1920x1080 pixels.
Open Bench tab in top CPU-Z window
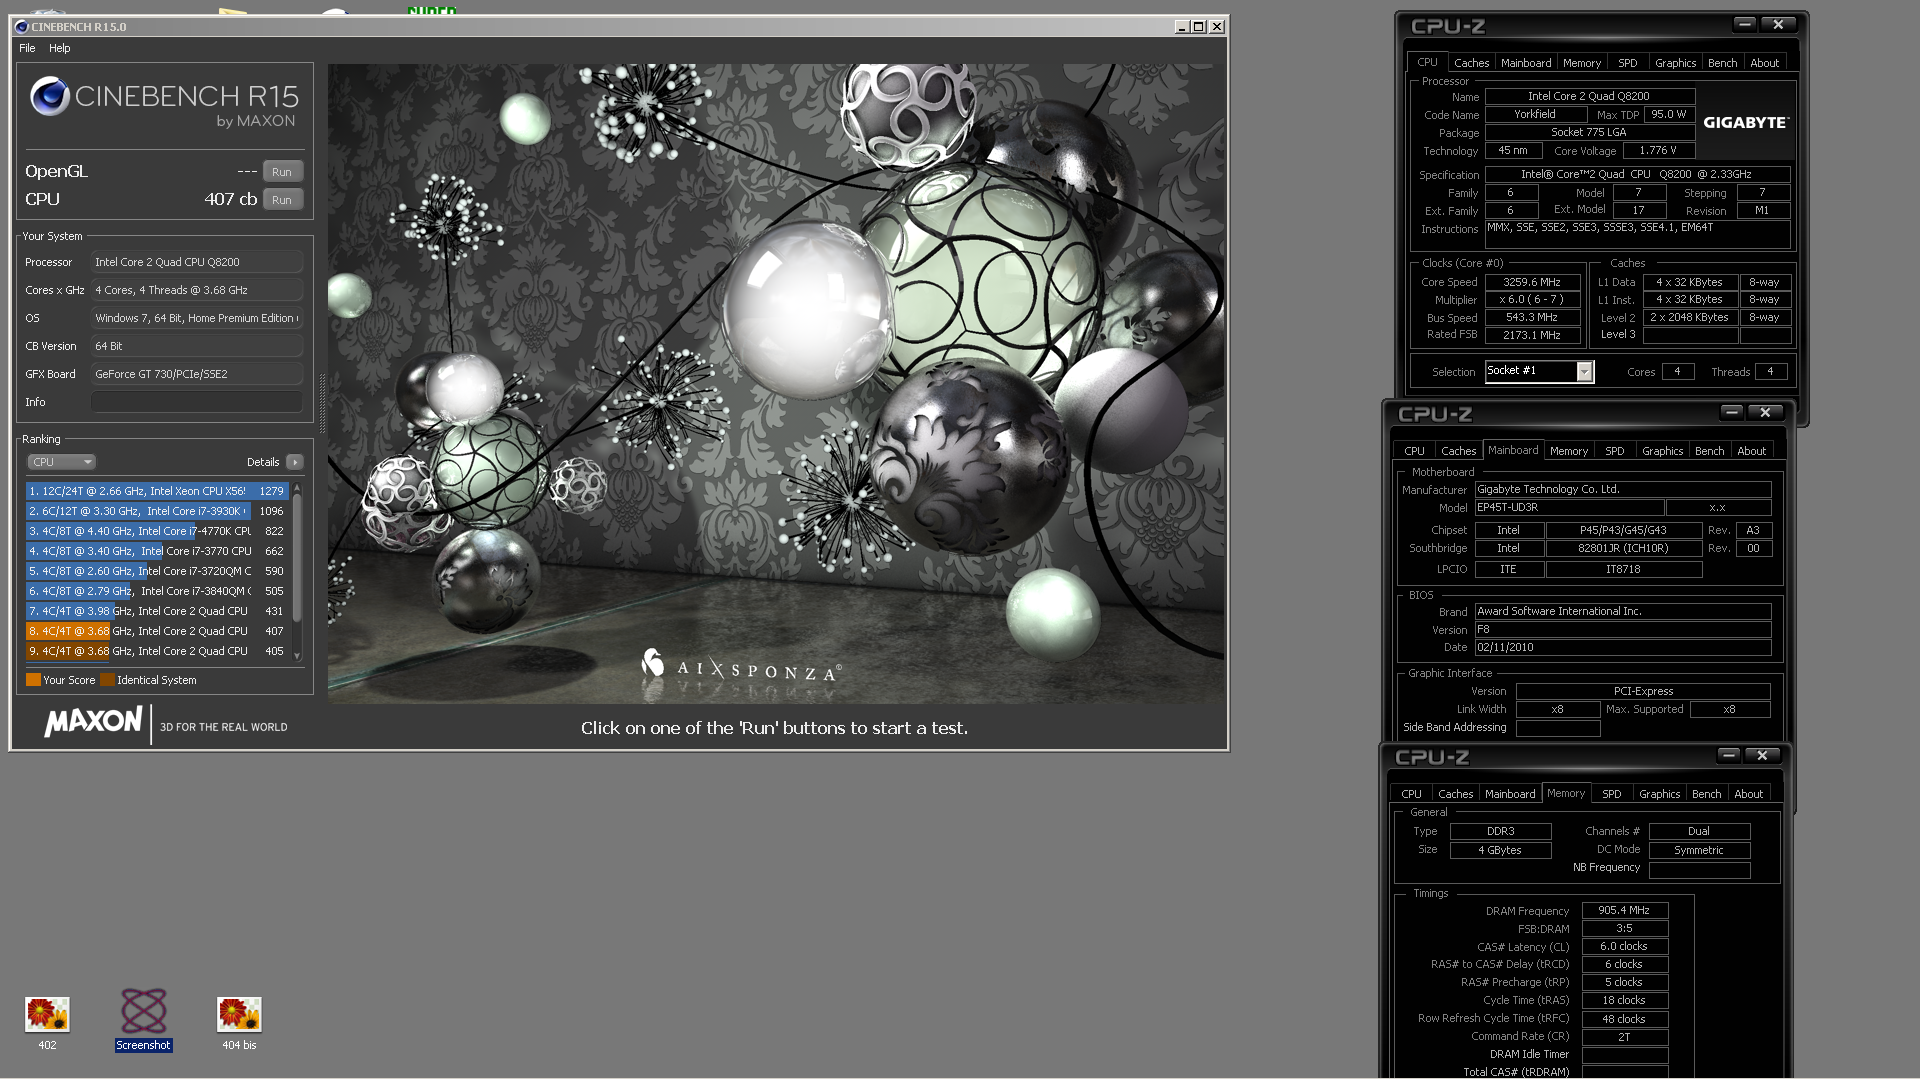(x=1722, y=63)
